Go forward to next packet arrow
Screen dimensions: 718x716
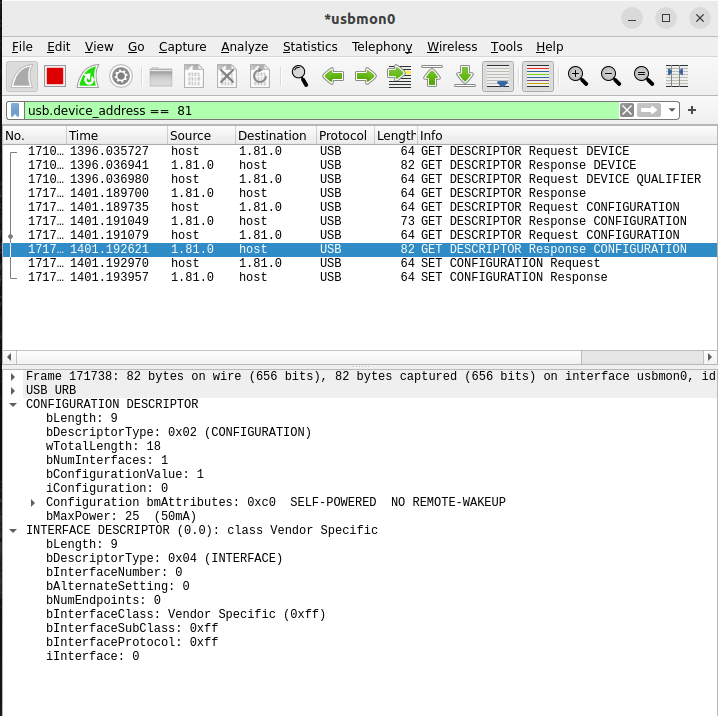[366, 76]
